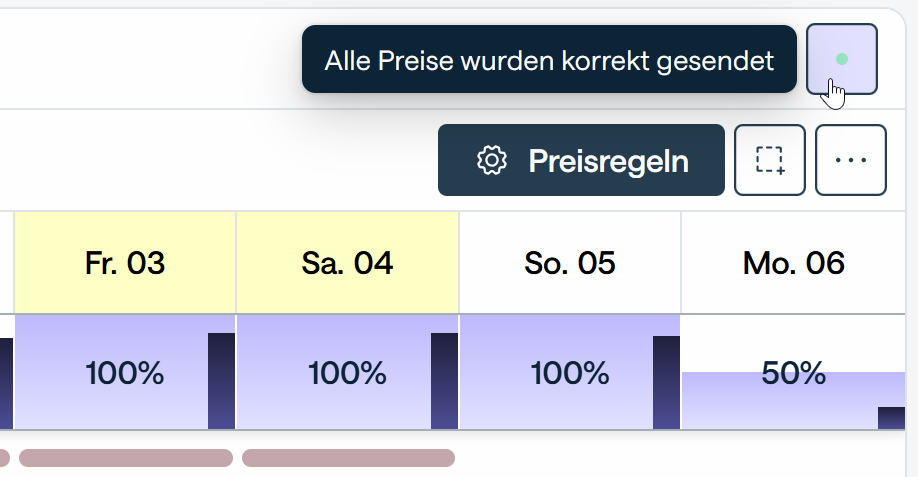Click the dark bar beside So. 05 occupancy

pyautogui.click(x=666, y=383)
